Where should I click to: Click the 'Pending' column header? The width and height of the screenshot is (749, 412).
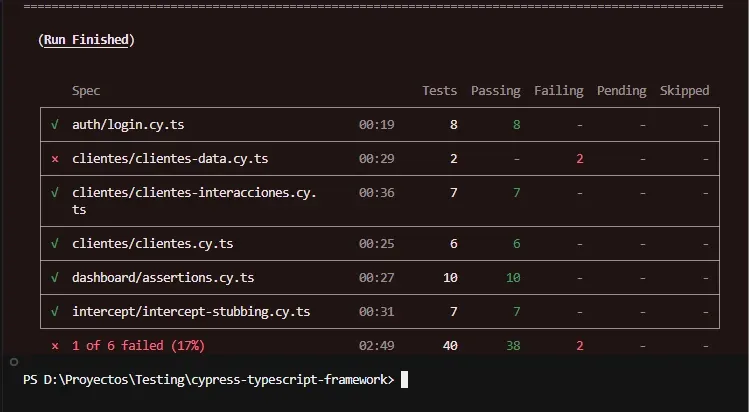coord(621,91)
